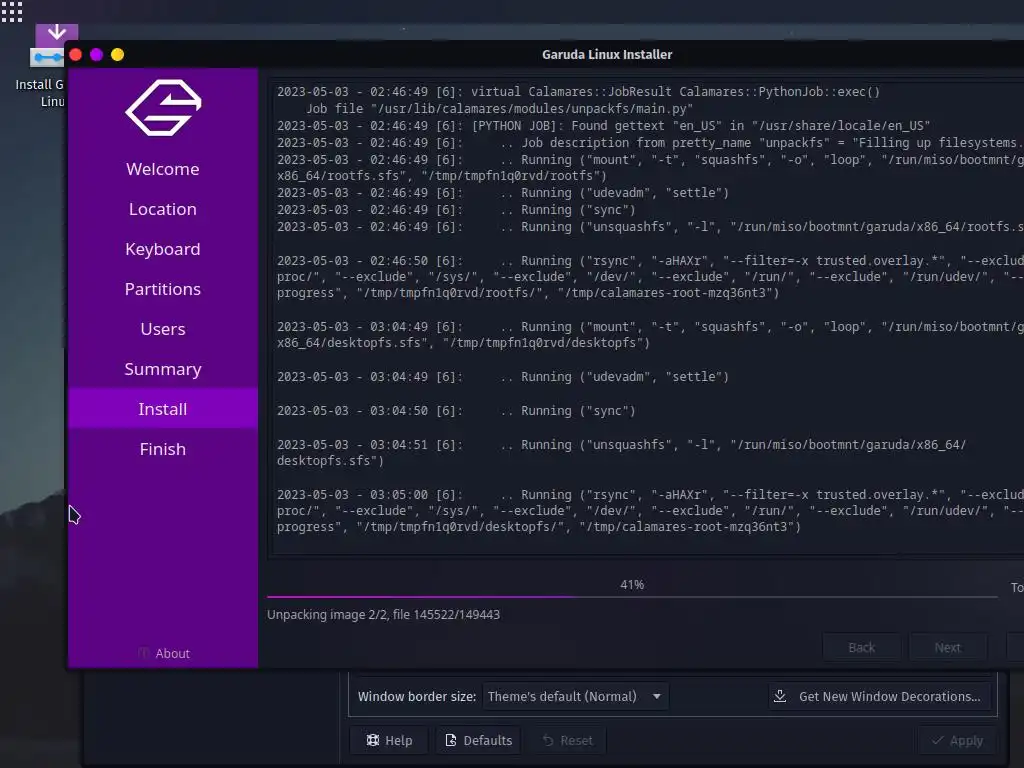Open the Keyboard step
This screenshot has height=768, width=1024.
tap(163, 249)
